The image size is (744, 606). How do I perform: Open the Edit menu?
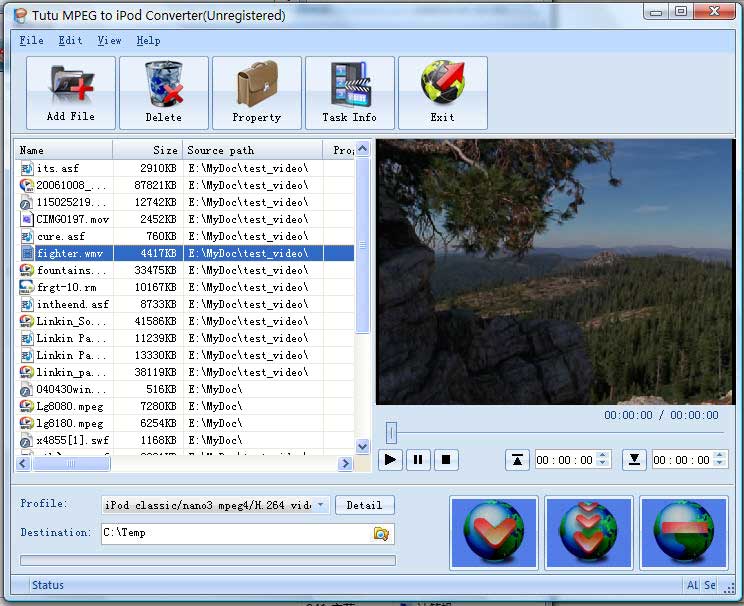pyautogui.click(x=70, y=41)
